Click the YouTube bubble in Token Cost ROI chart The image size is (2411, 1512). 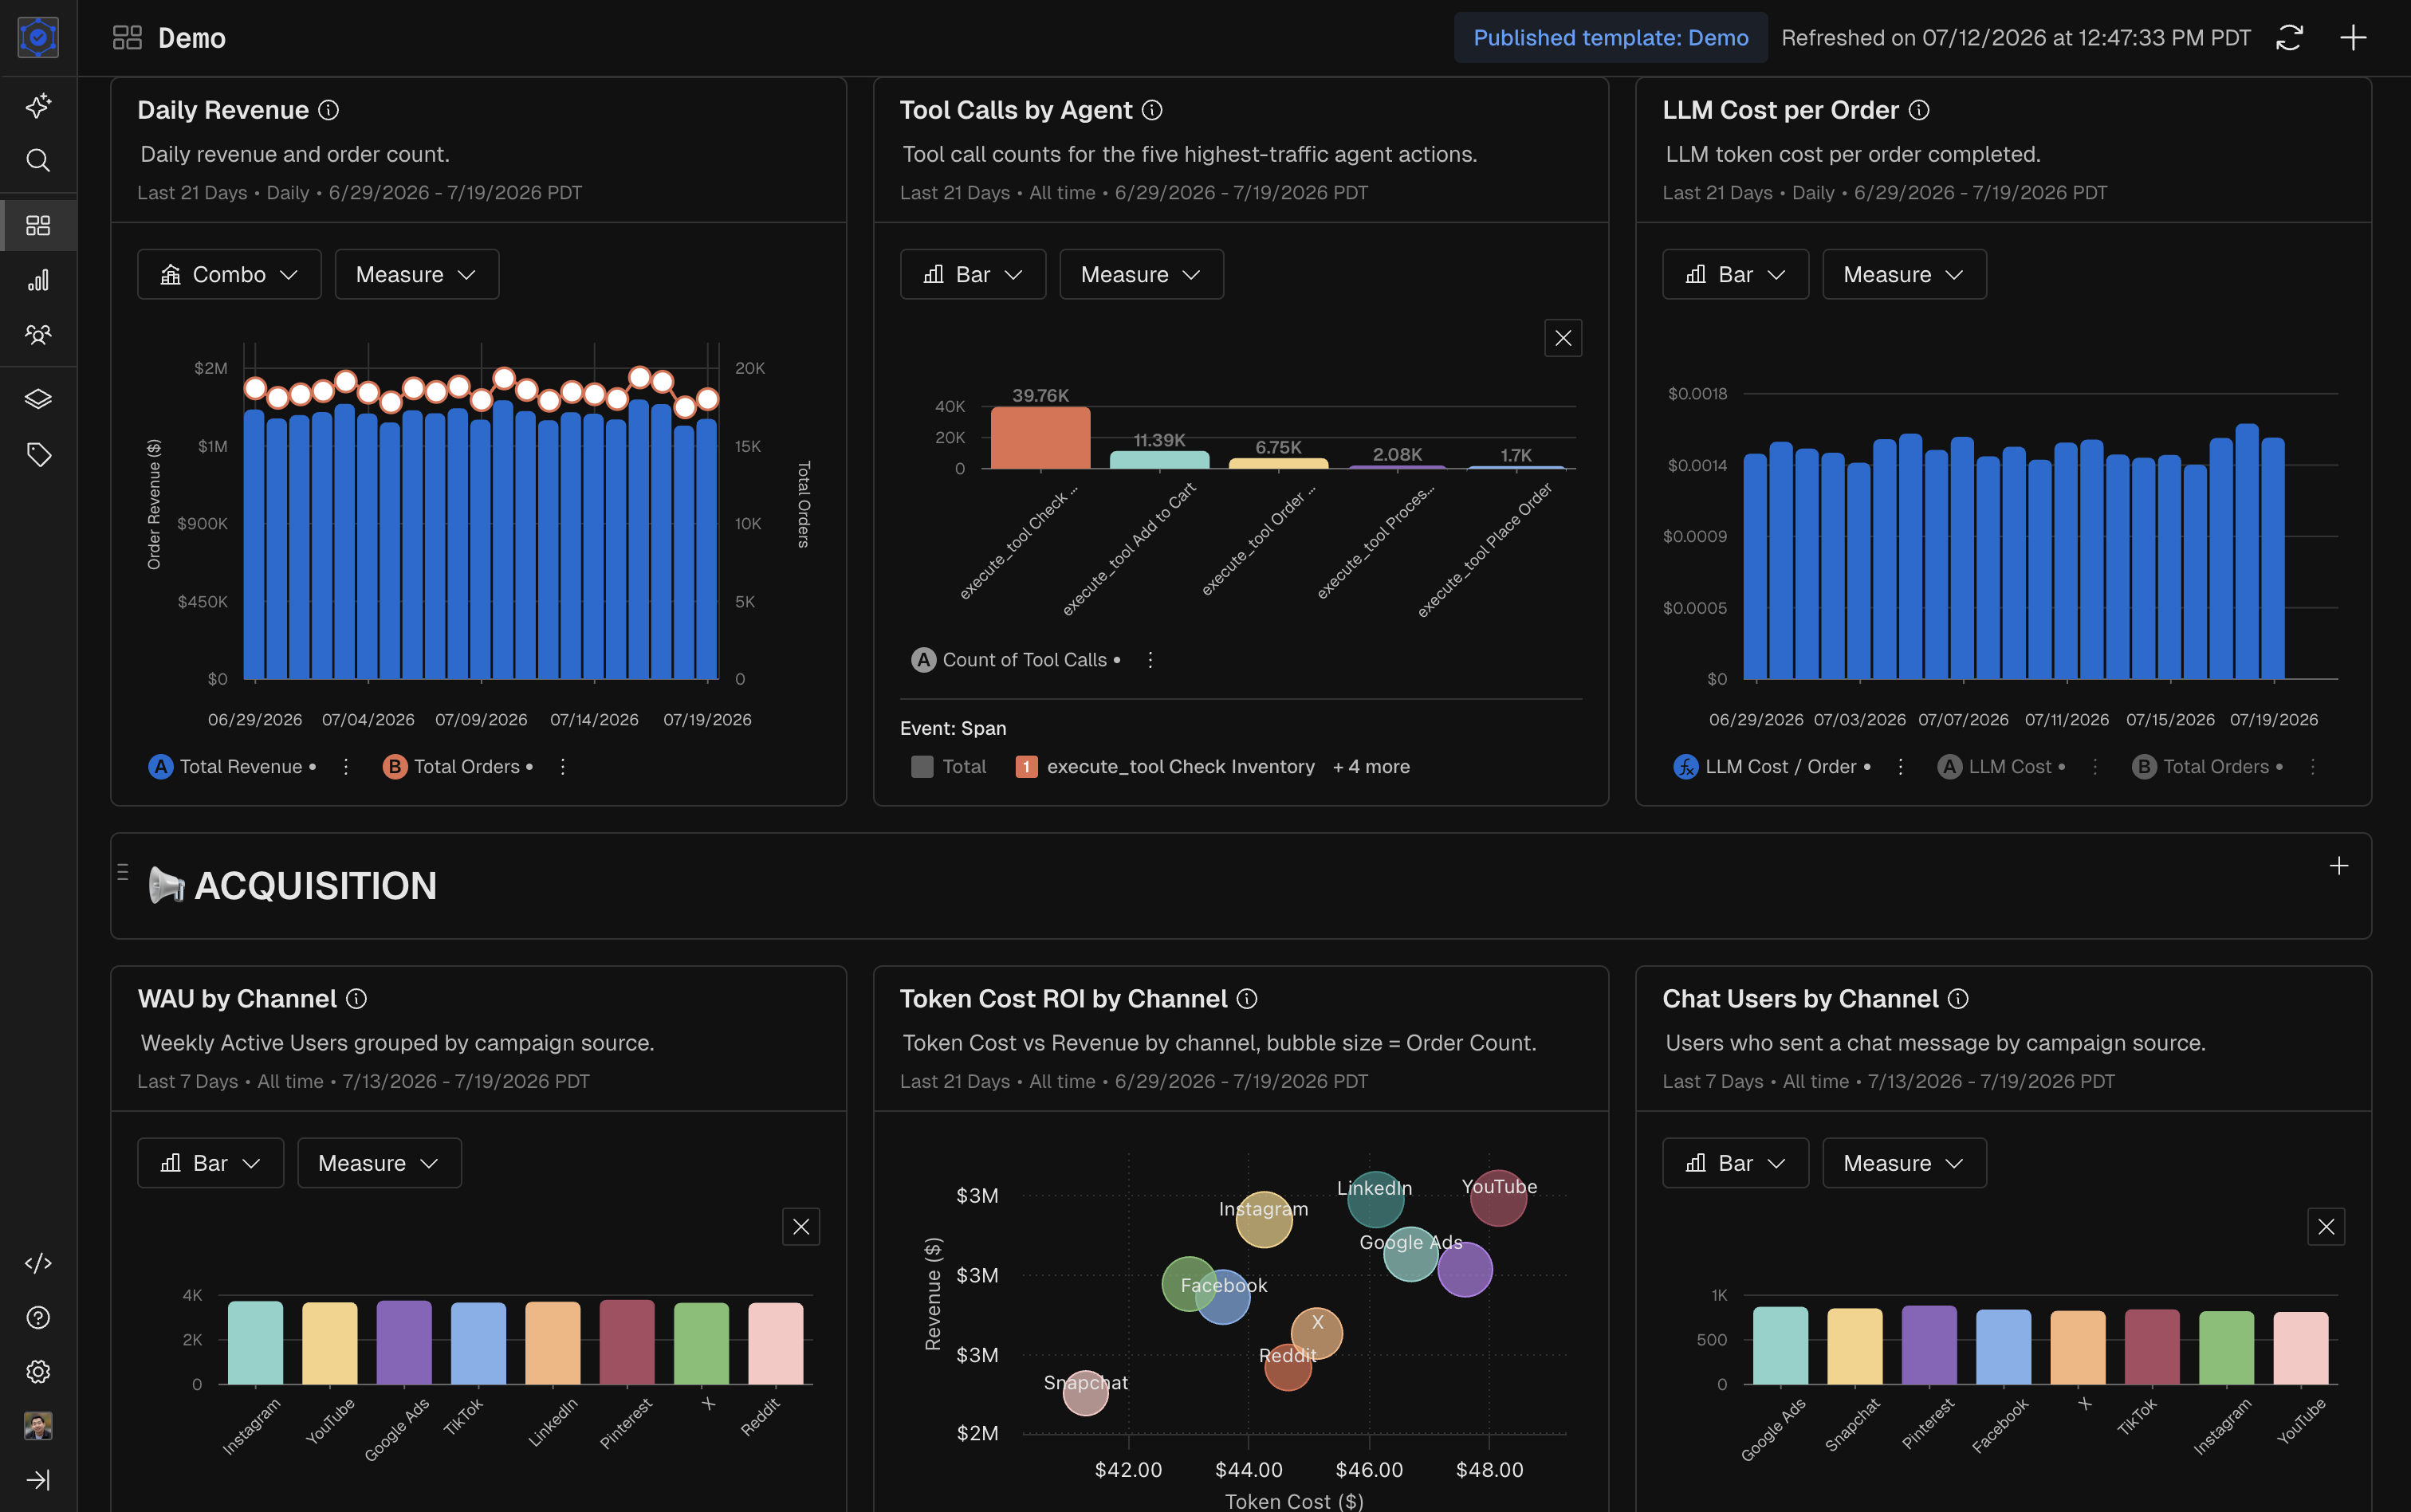(x=1498, y=1198)
